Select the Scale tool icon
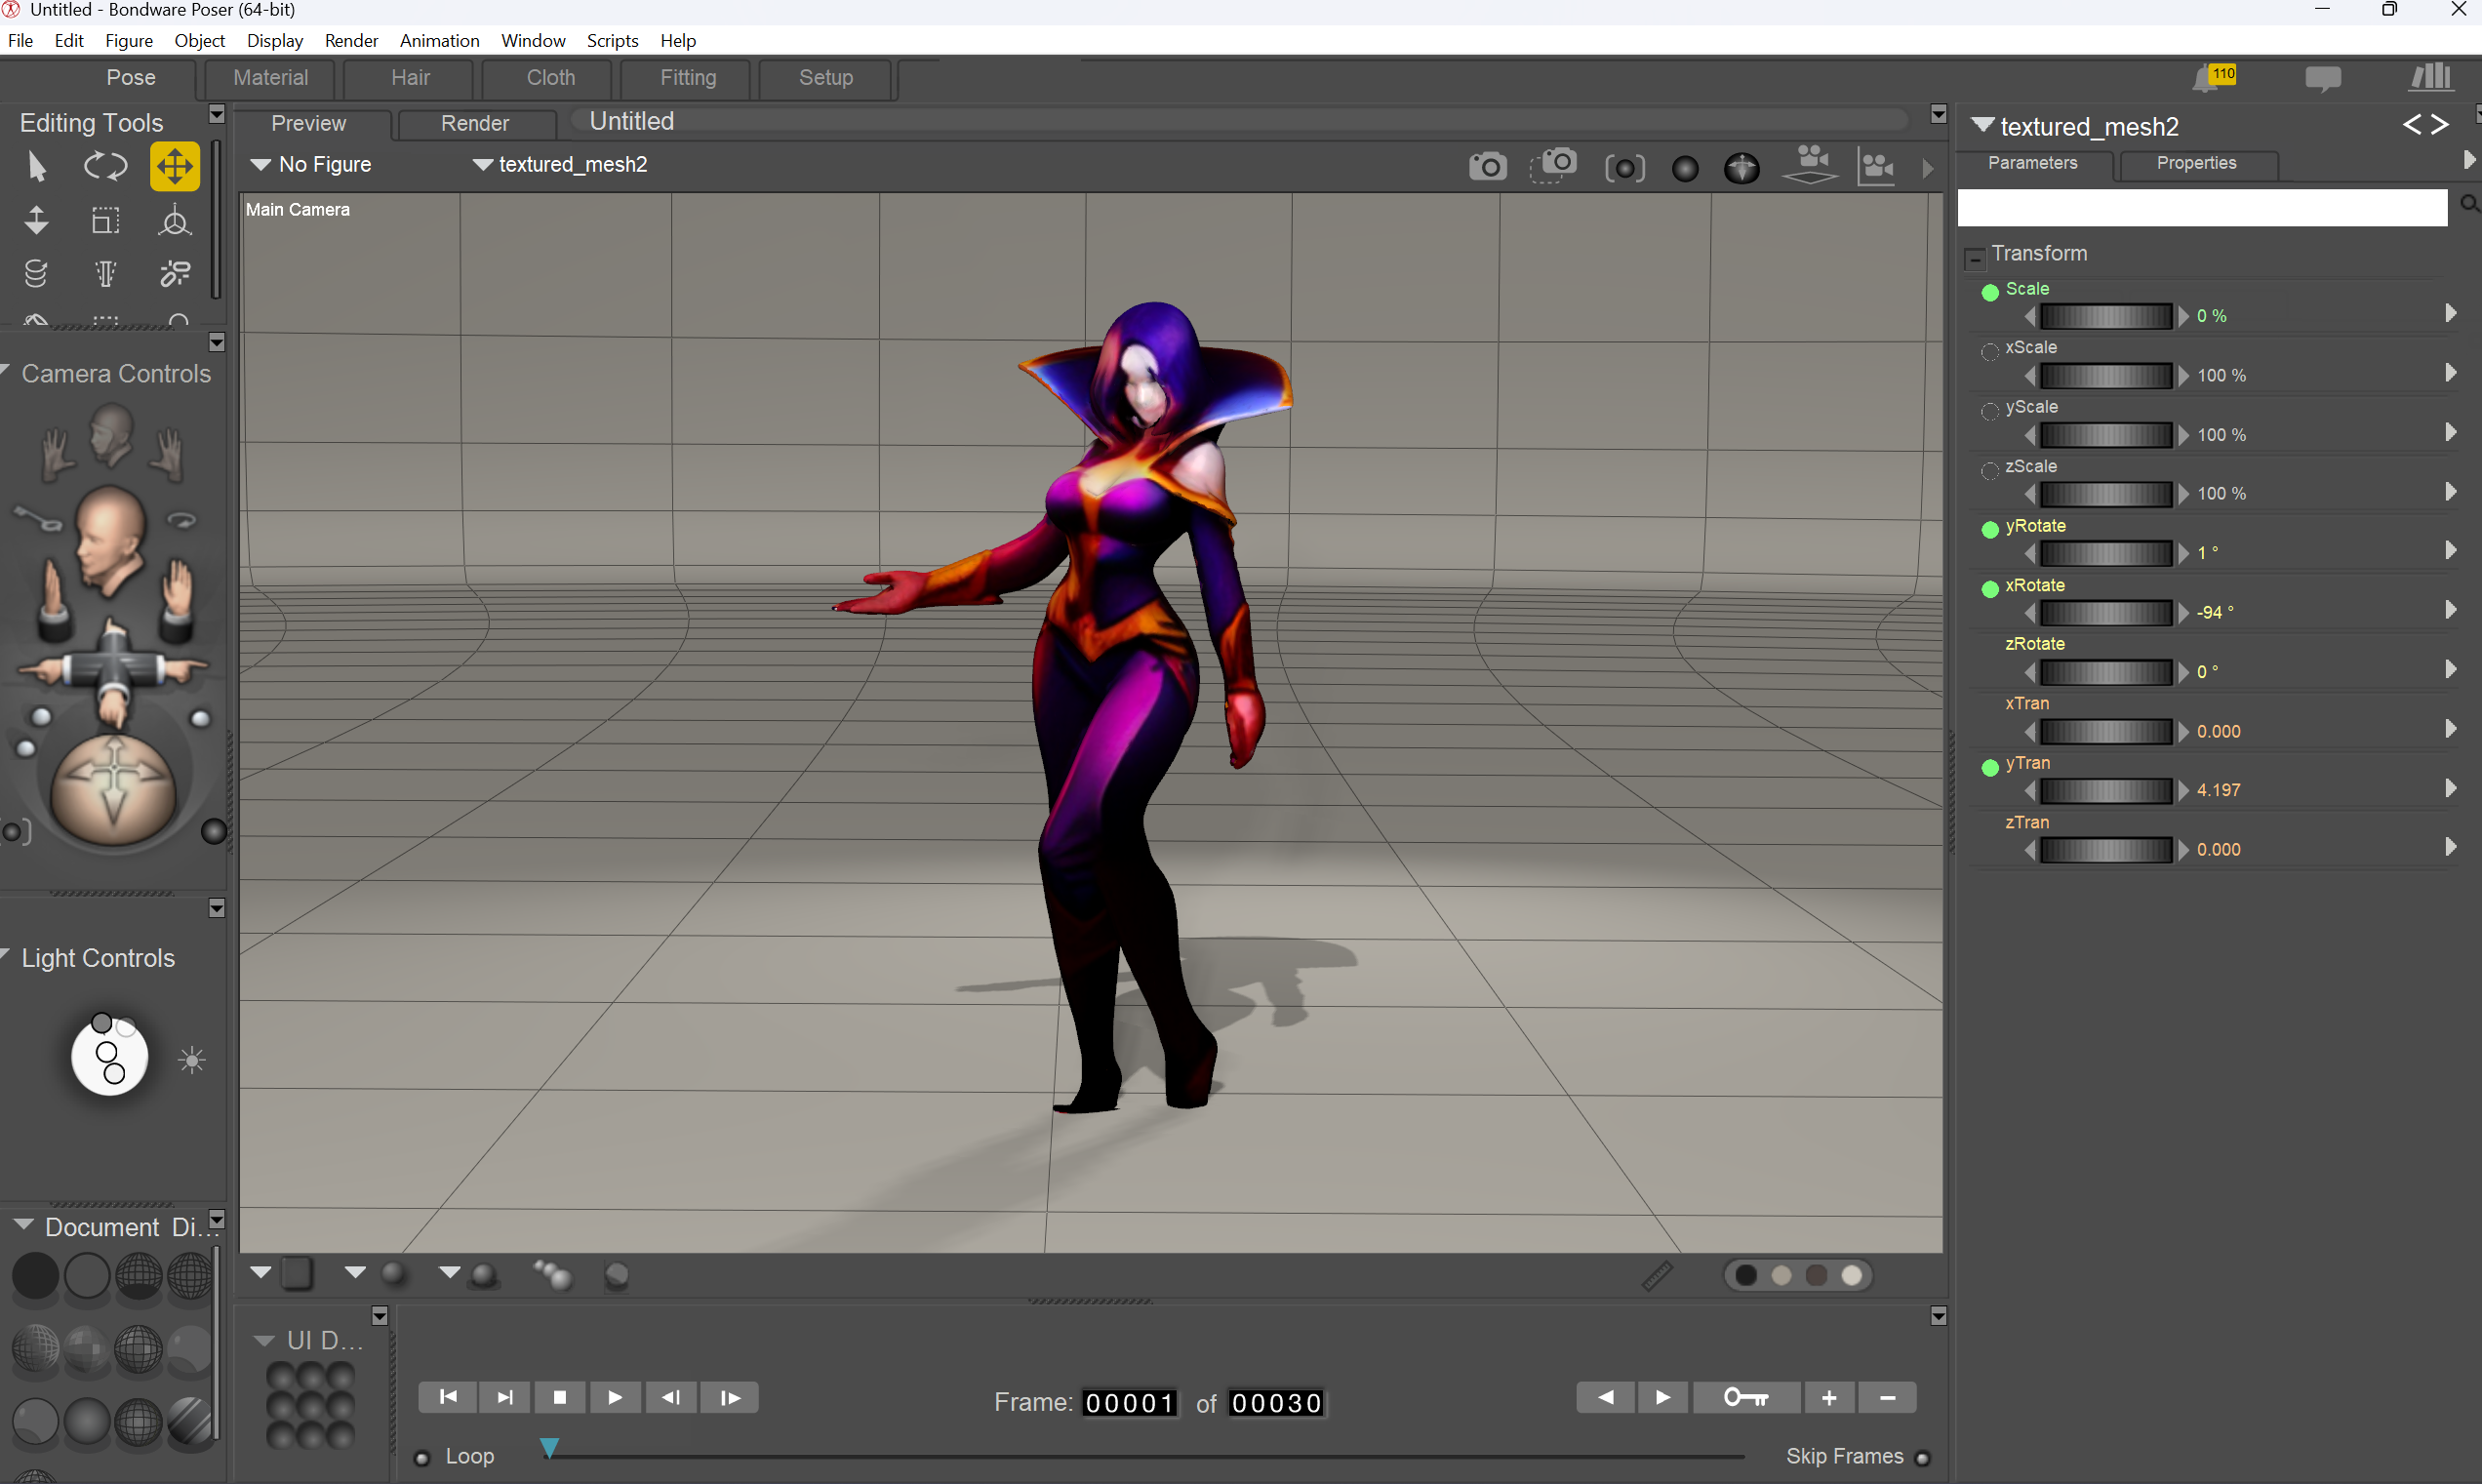 pyautogui.click(x=105, y=220)
